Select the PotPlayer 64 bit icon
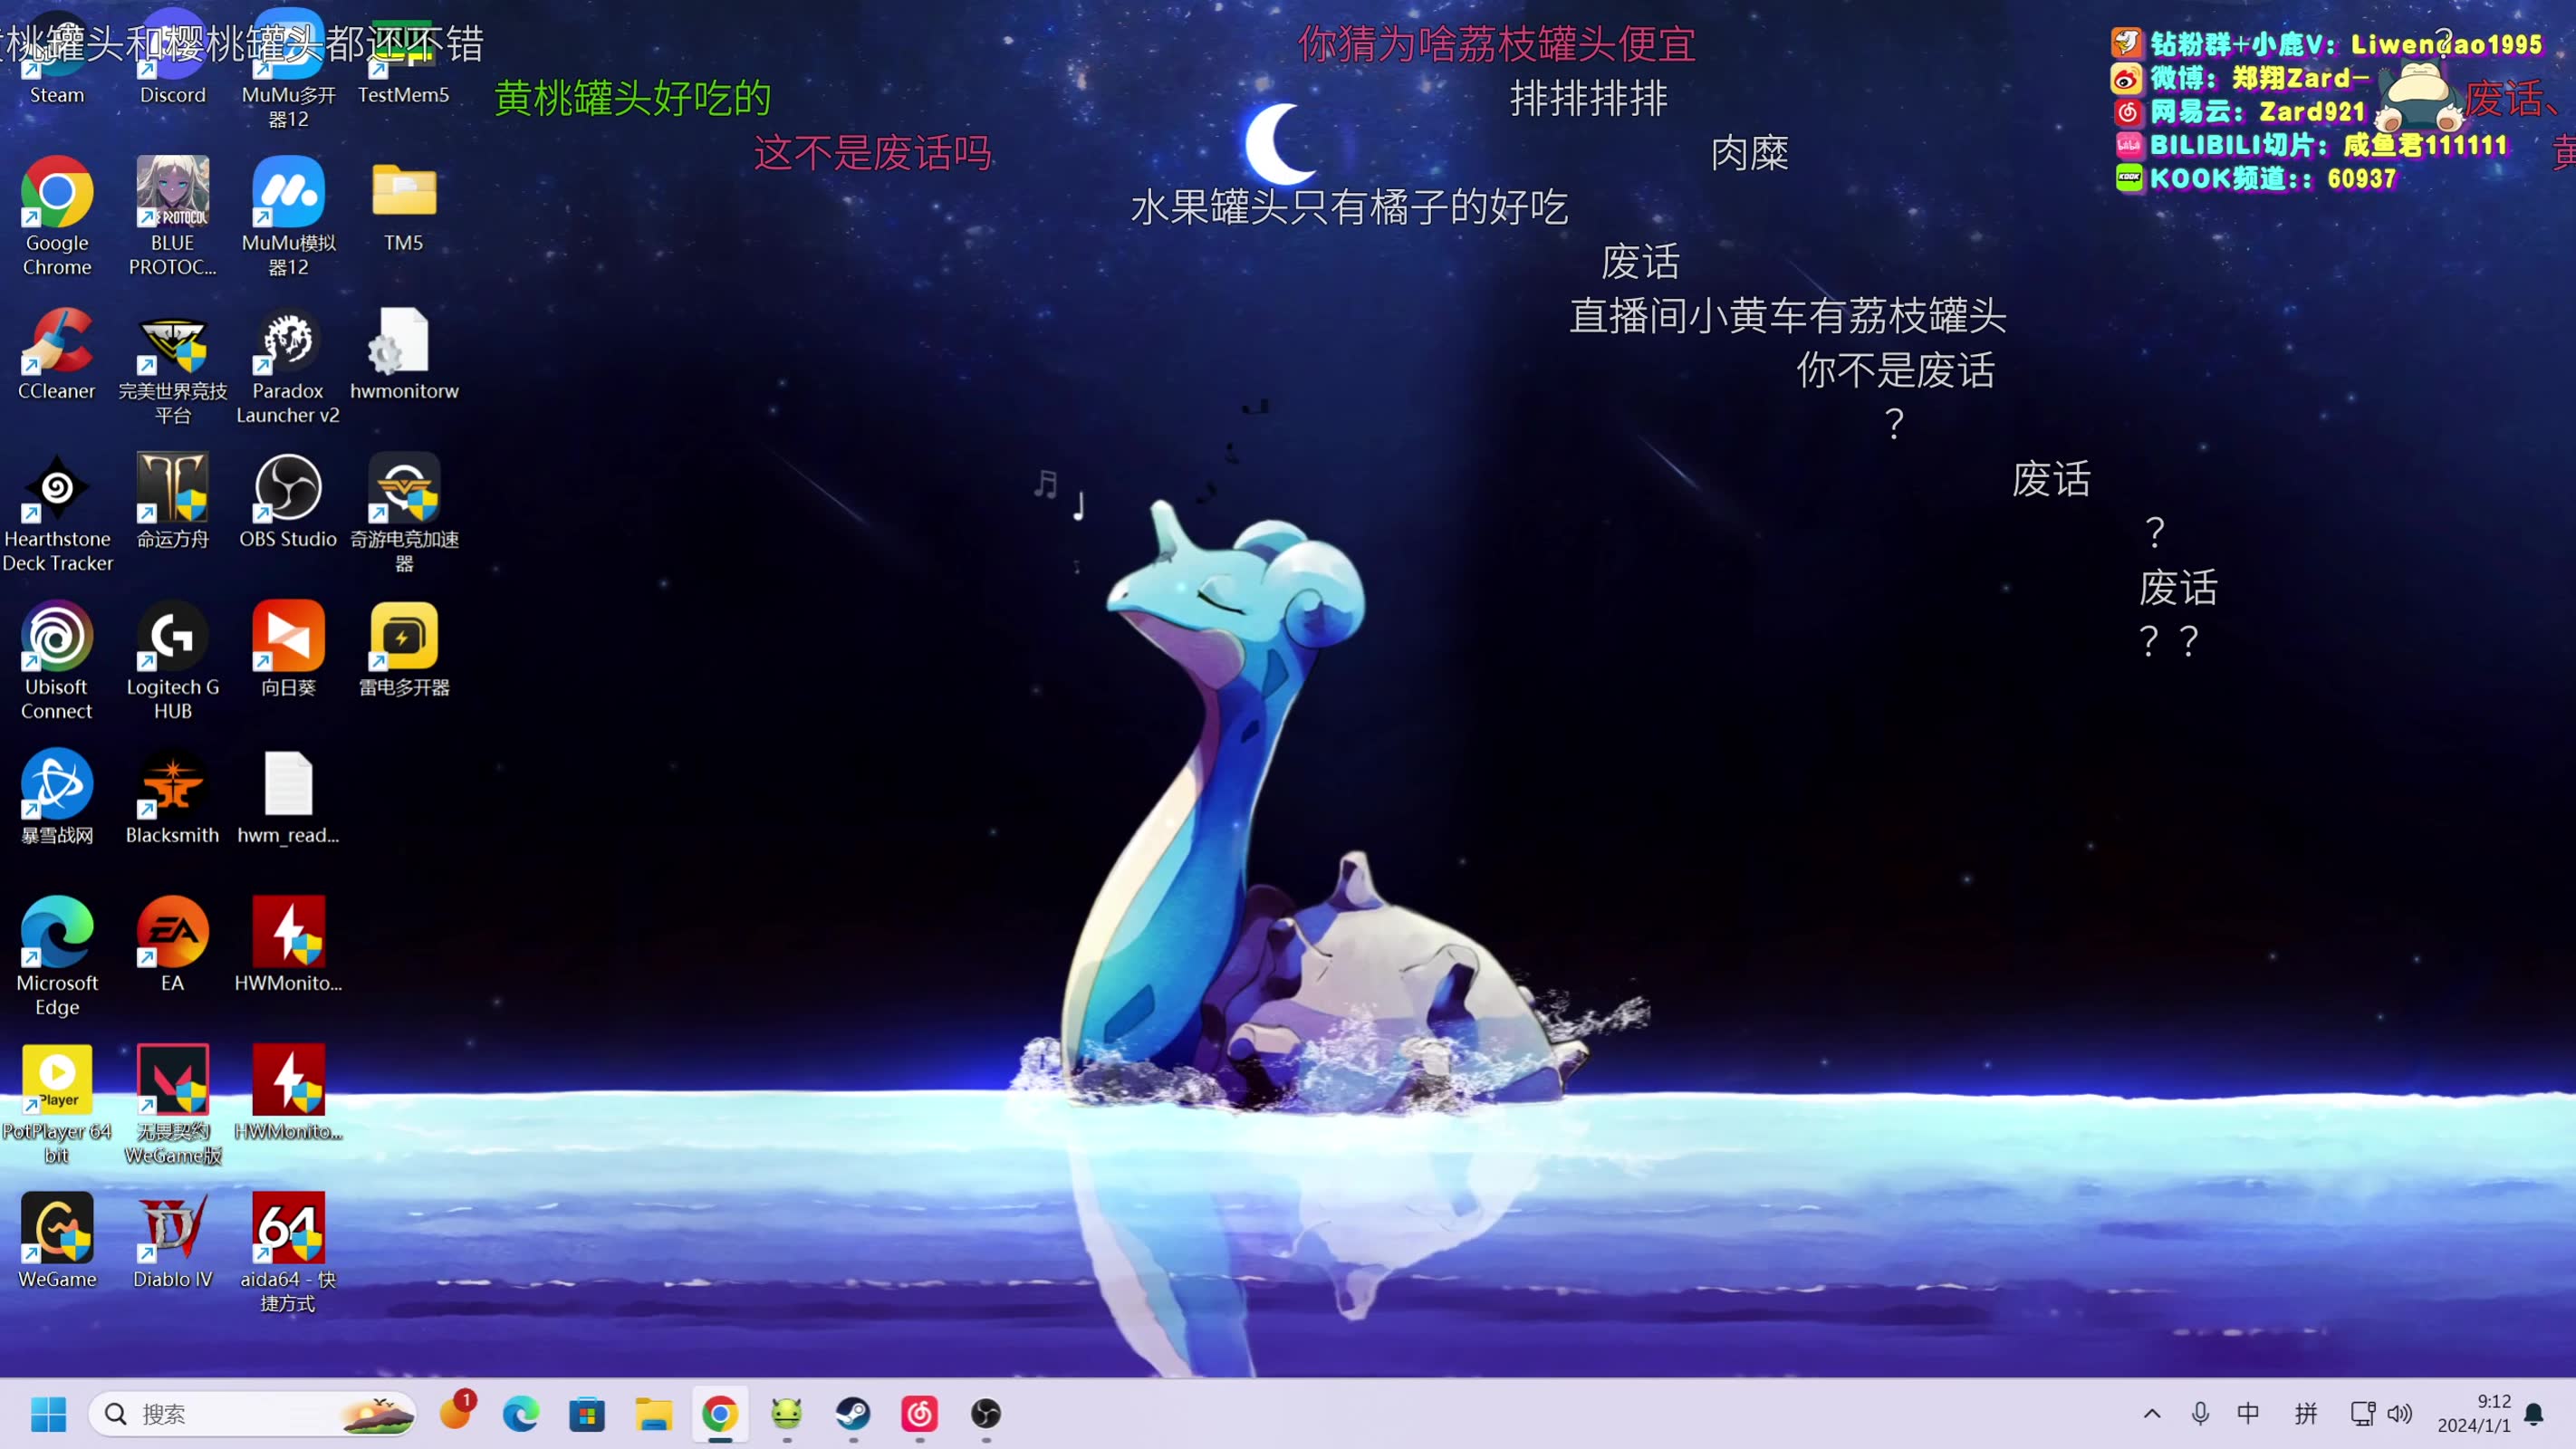The height and width of the screenshot is (1449, 2576). pos(57,1104)
